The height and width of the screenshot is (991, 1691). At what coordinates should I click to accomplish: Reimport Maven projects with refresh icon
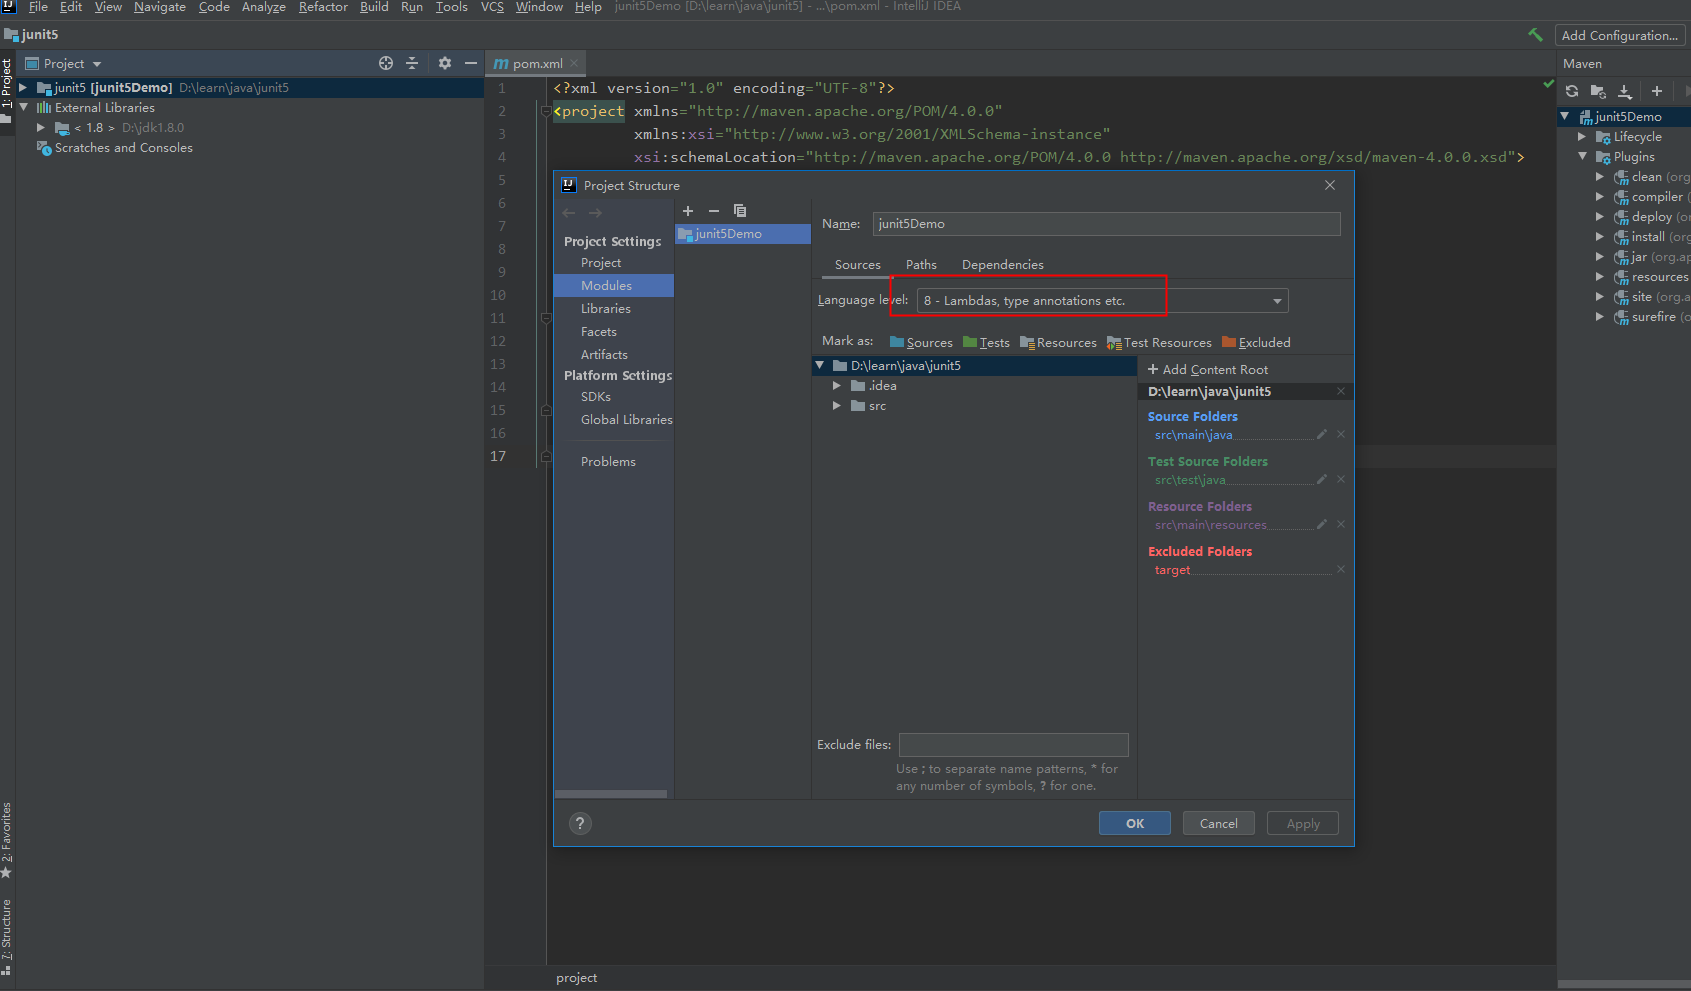[1572, 91]
